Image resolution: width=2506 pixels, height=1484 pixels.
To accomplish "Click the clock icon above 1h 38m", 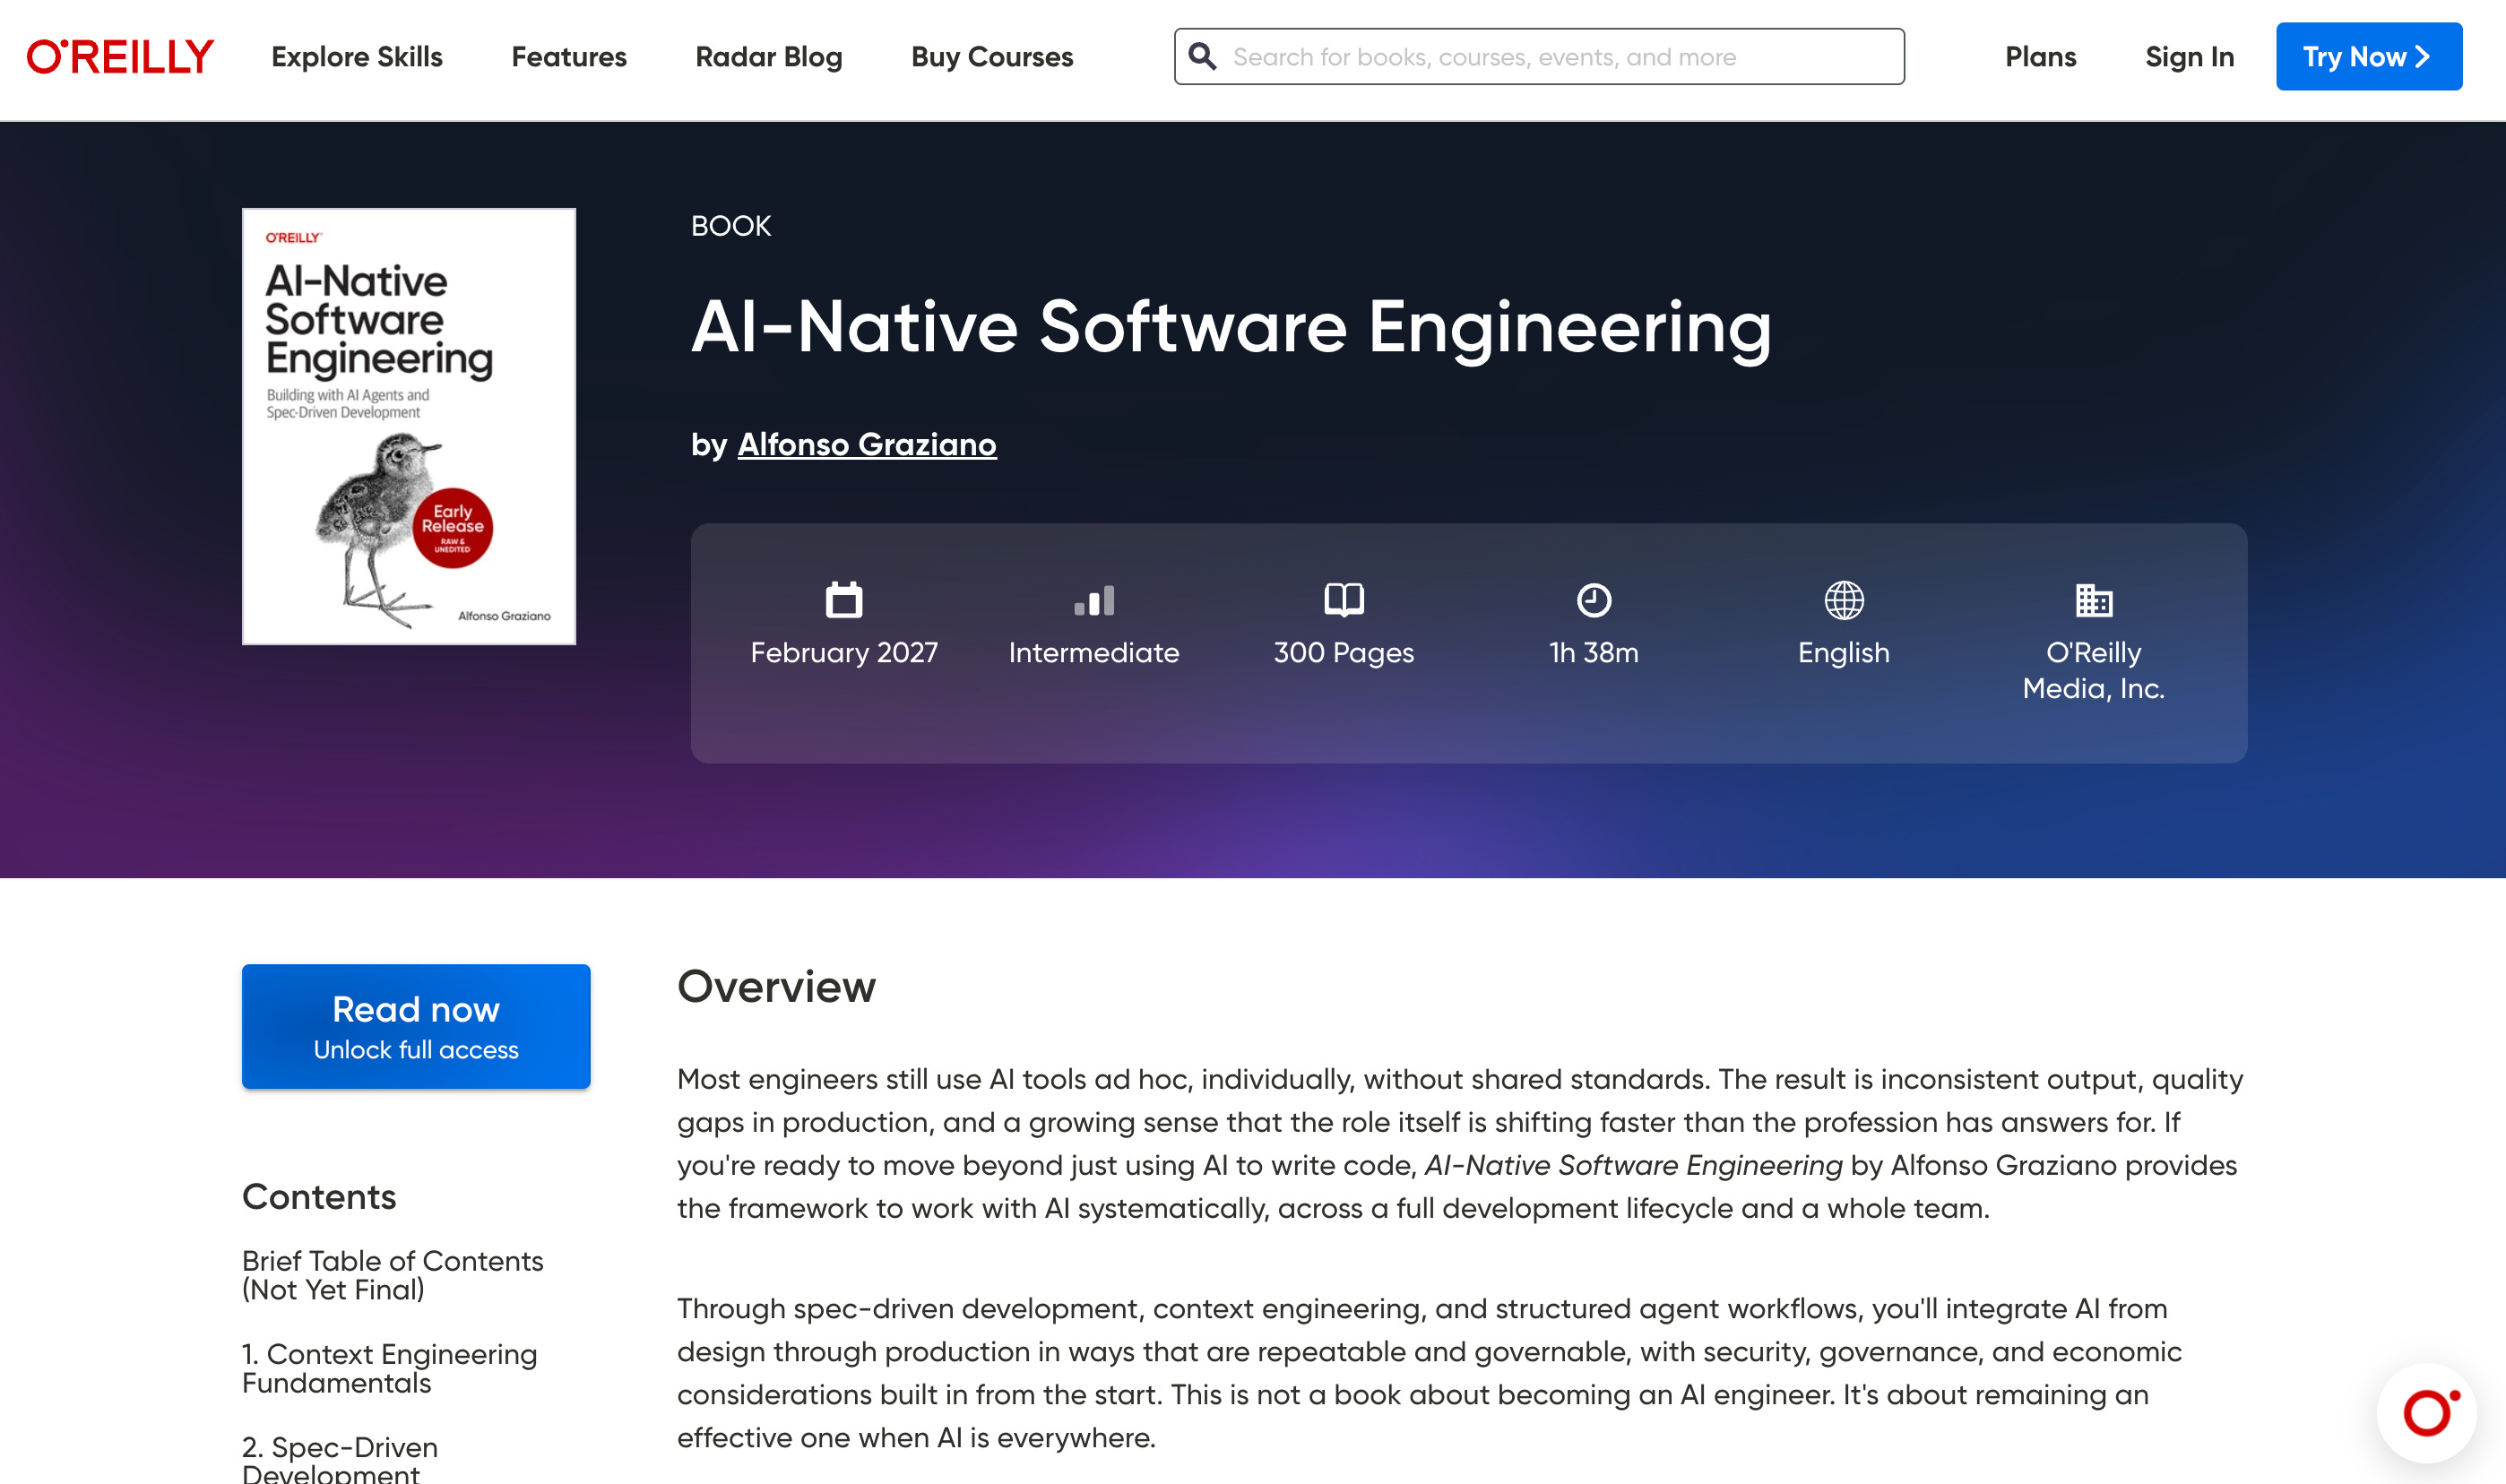I will pos(1594,600).
